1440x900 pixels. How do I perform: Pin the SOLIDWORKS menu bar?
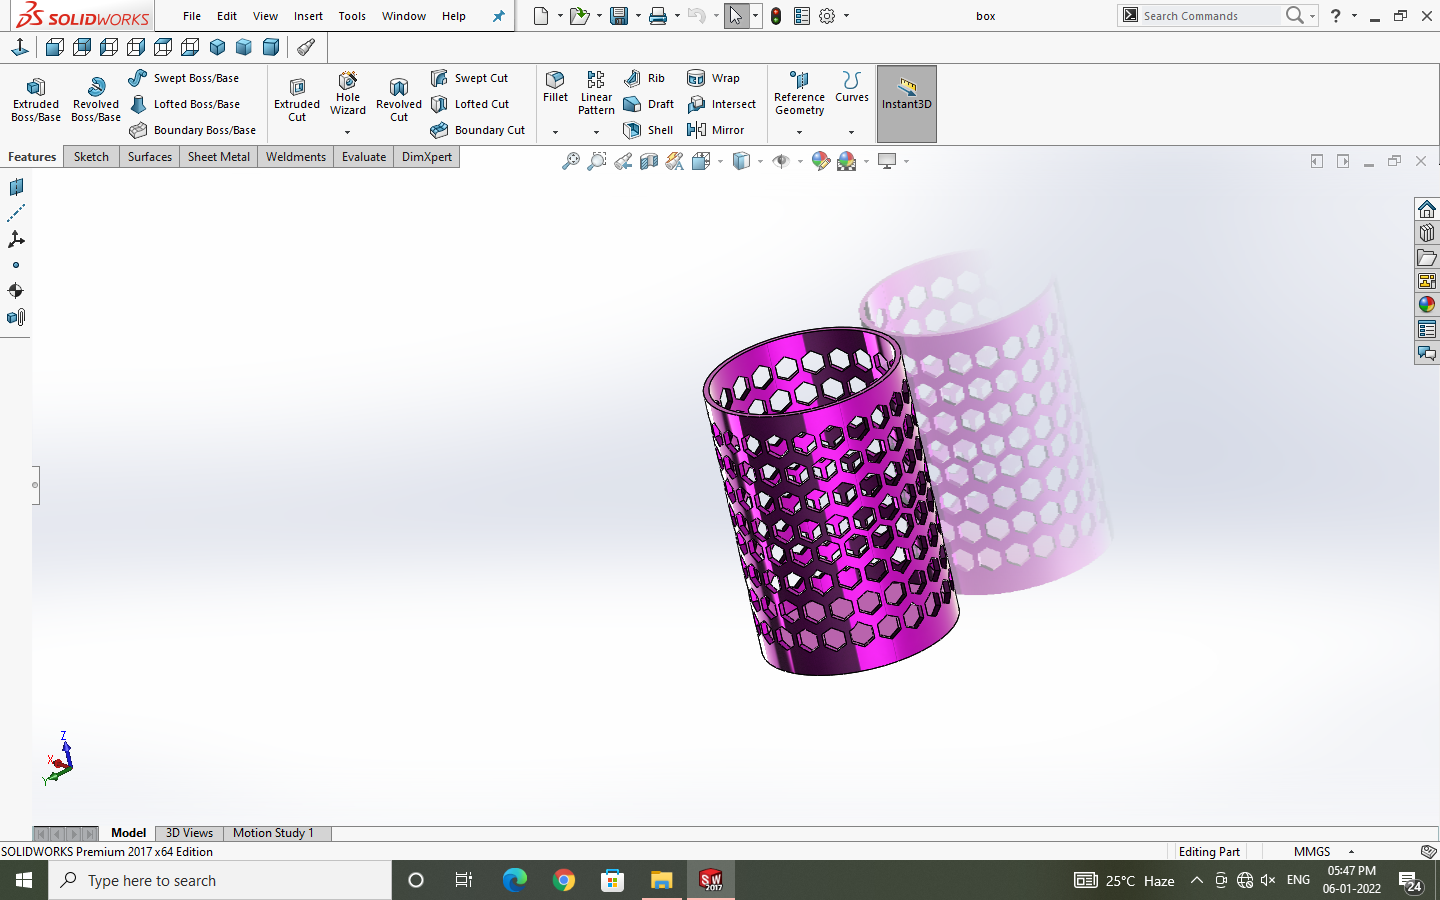[498, 16]
